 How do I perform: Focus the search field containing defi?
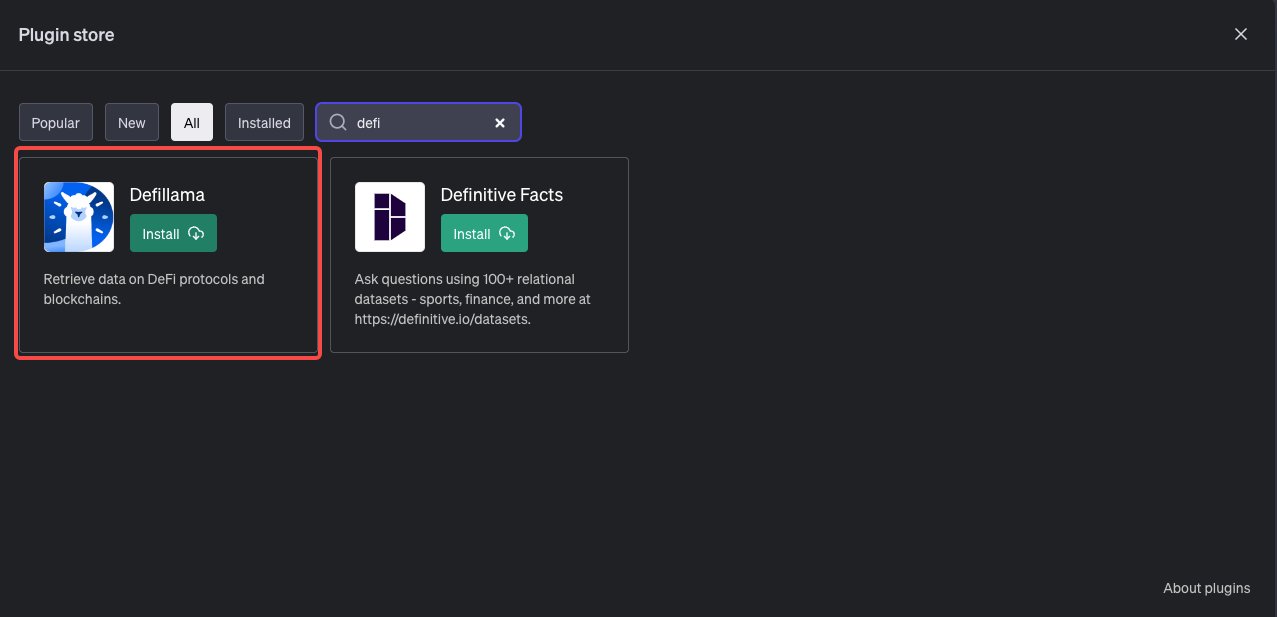point(418,122)
